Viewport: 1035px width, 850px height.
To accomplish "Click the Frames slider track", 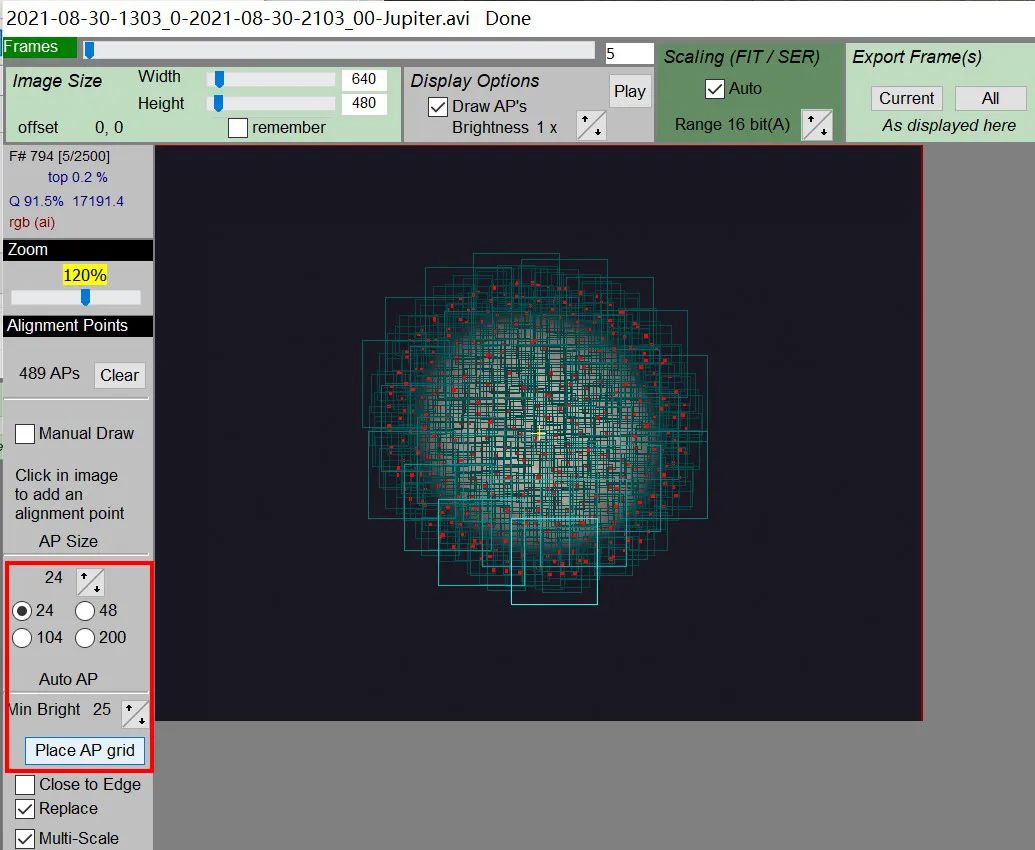I will point(338,51).
